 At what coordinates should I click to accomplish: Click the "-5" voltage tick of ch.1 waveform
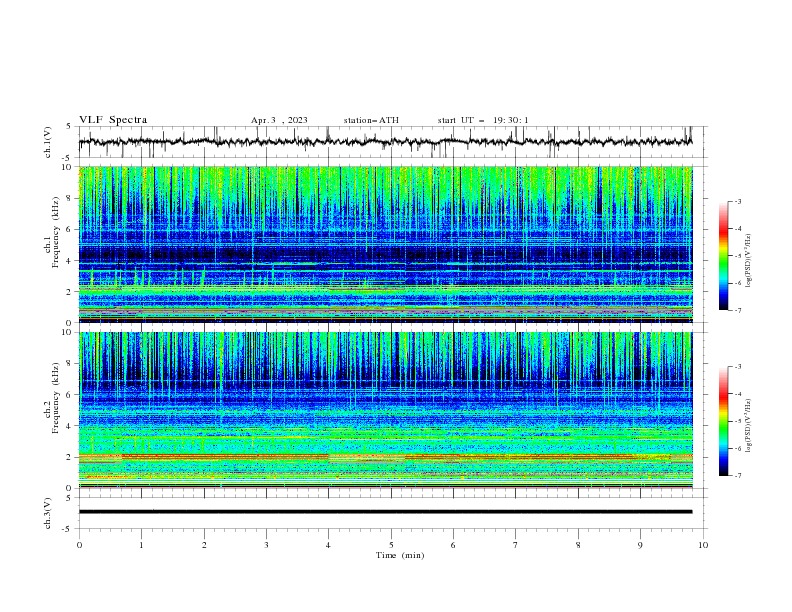[x=68, y=158]
